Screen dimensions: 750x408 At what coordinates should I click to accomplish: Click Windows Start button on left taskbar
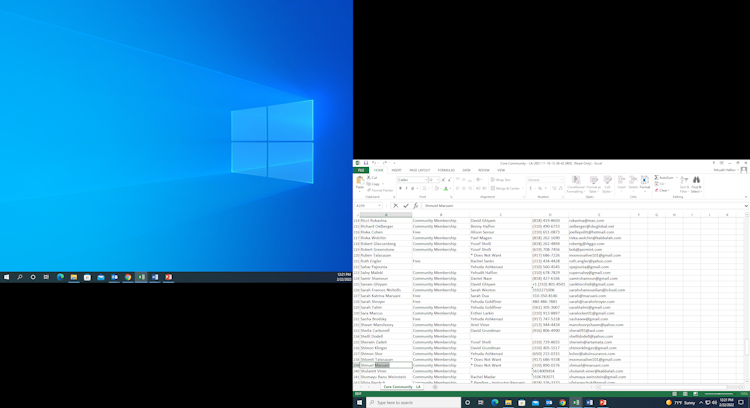click(x=6, y=277)
